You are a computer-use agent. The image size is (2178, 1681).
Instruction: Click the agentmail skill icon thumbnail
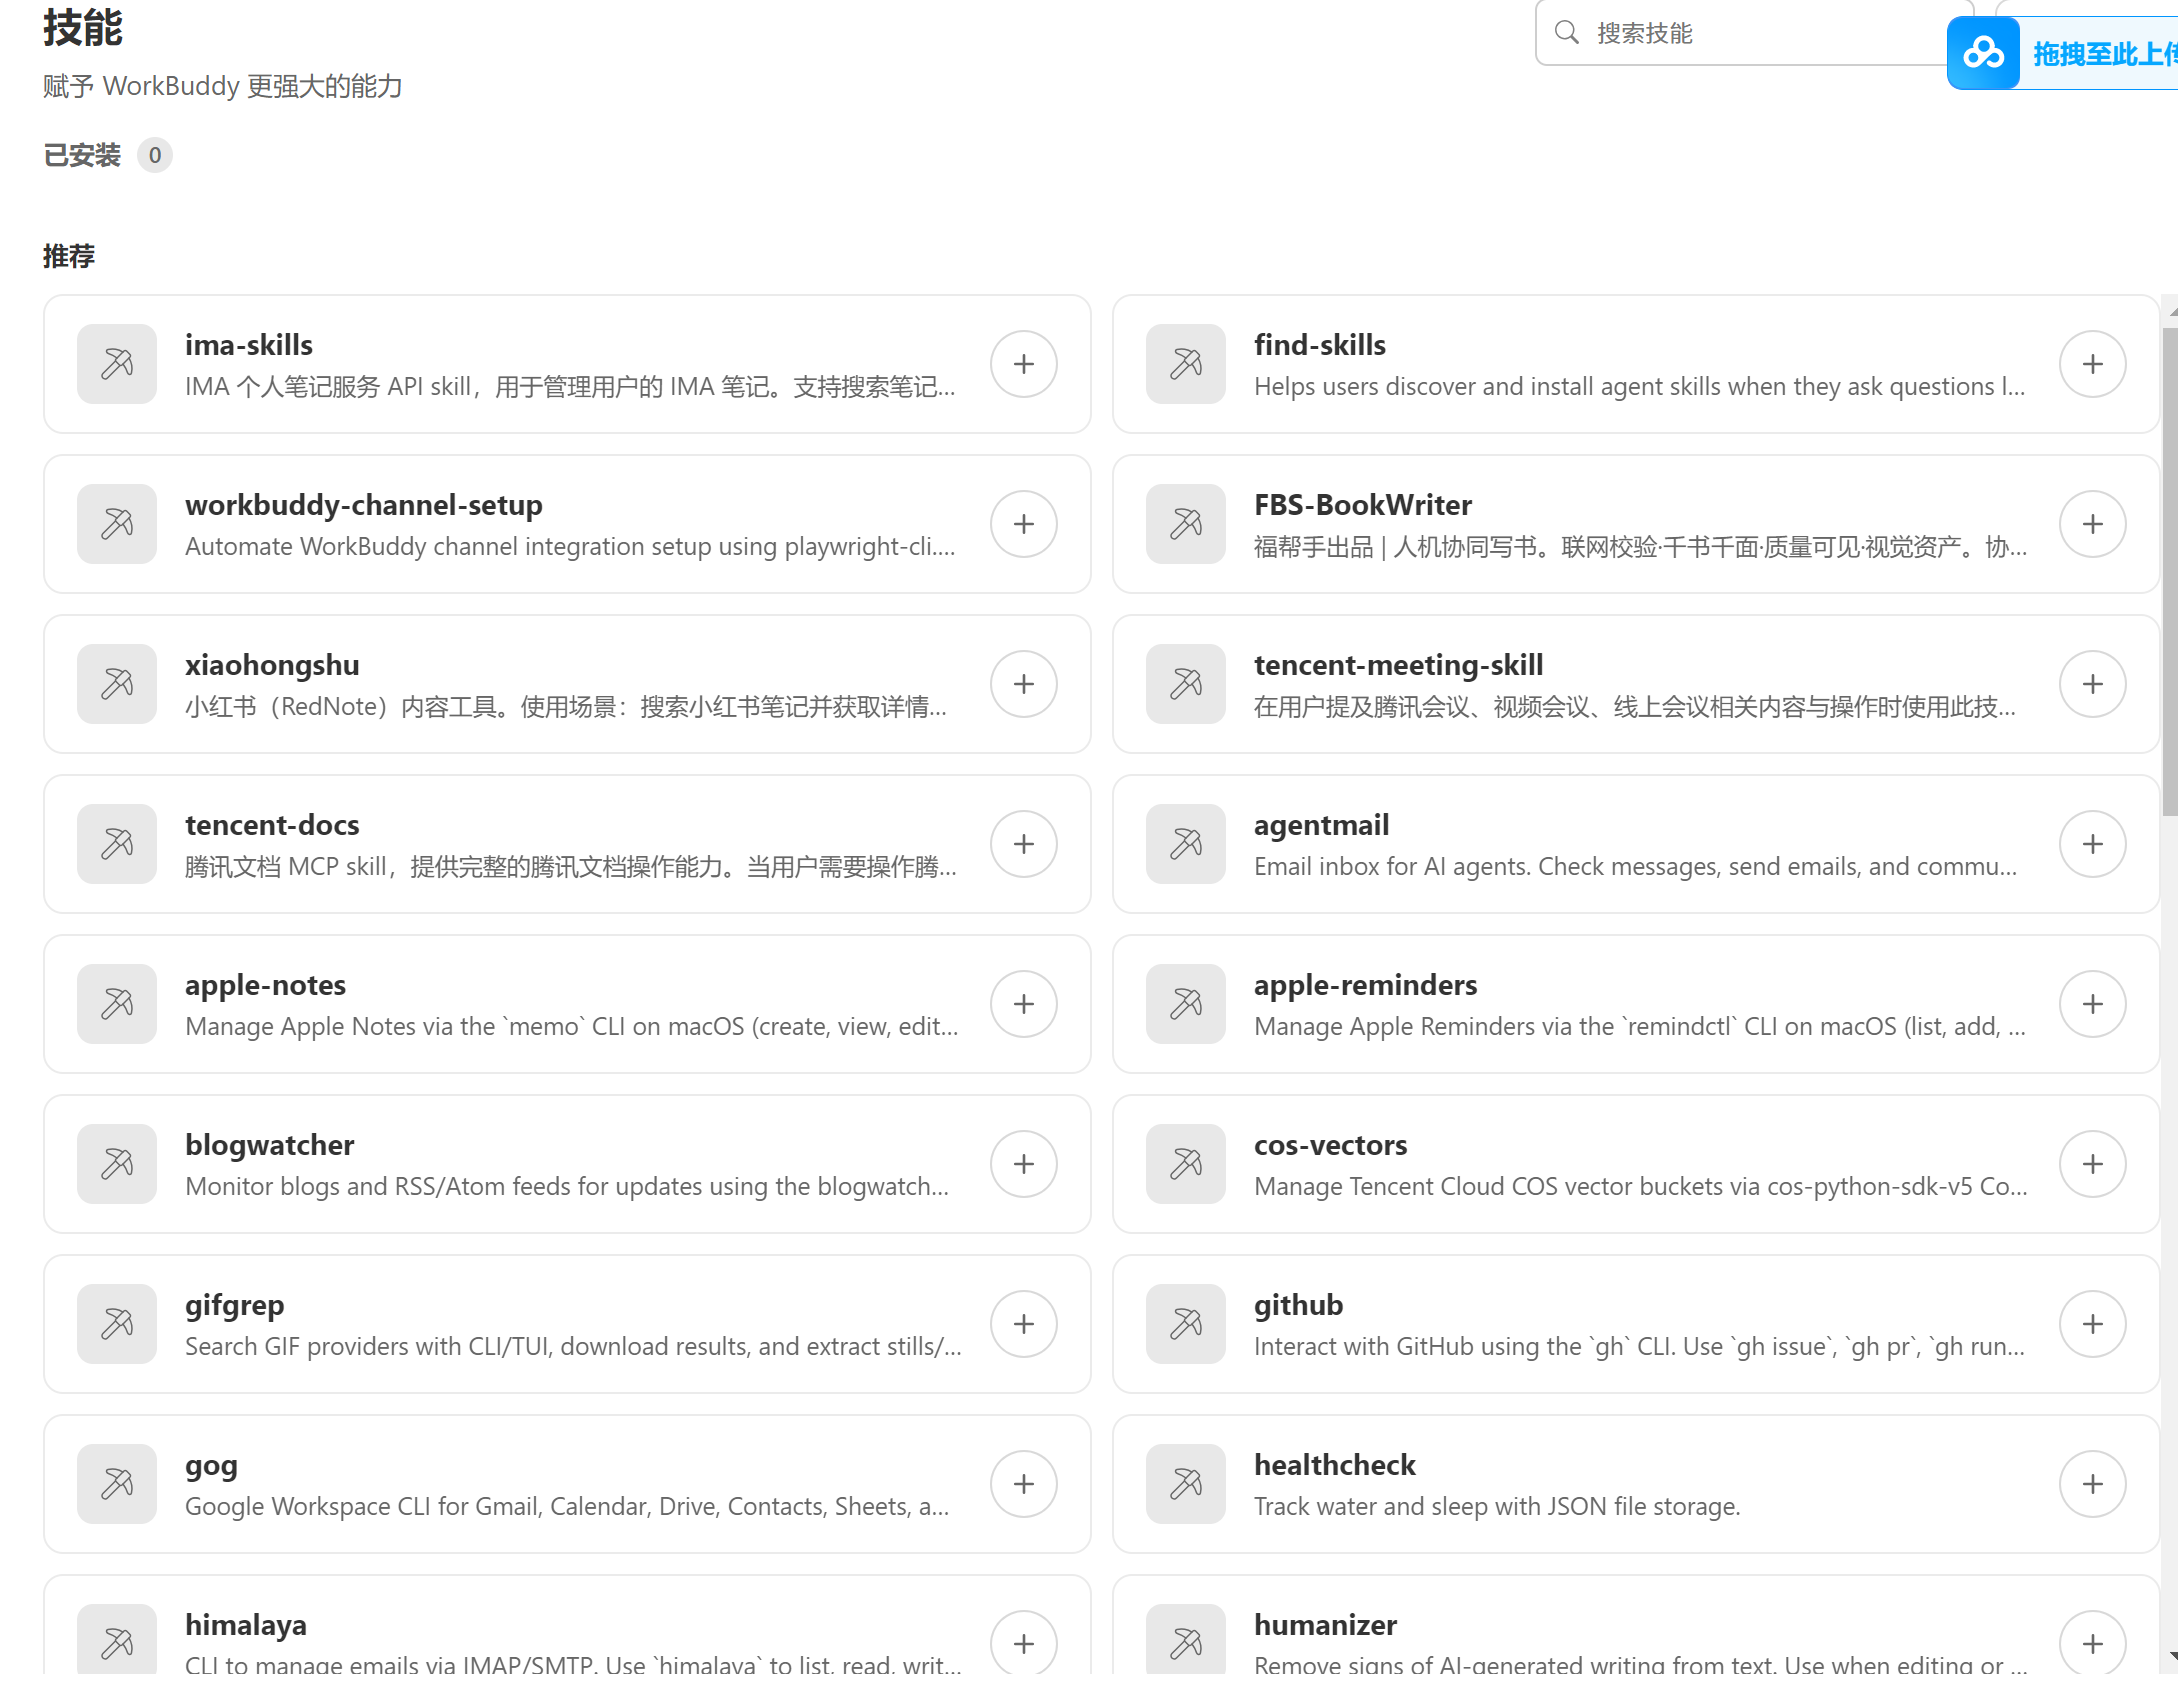pos(1186,844)
